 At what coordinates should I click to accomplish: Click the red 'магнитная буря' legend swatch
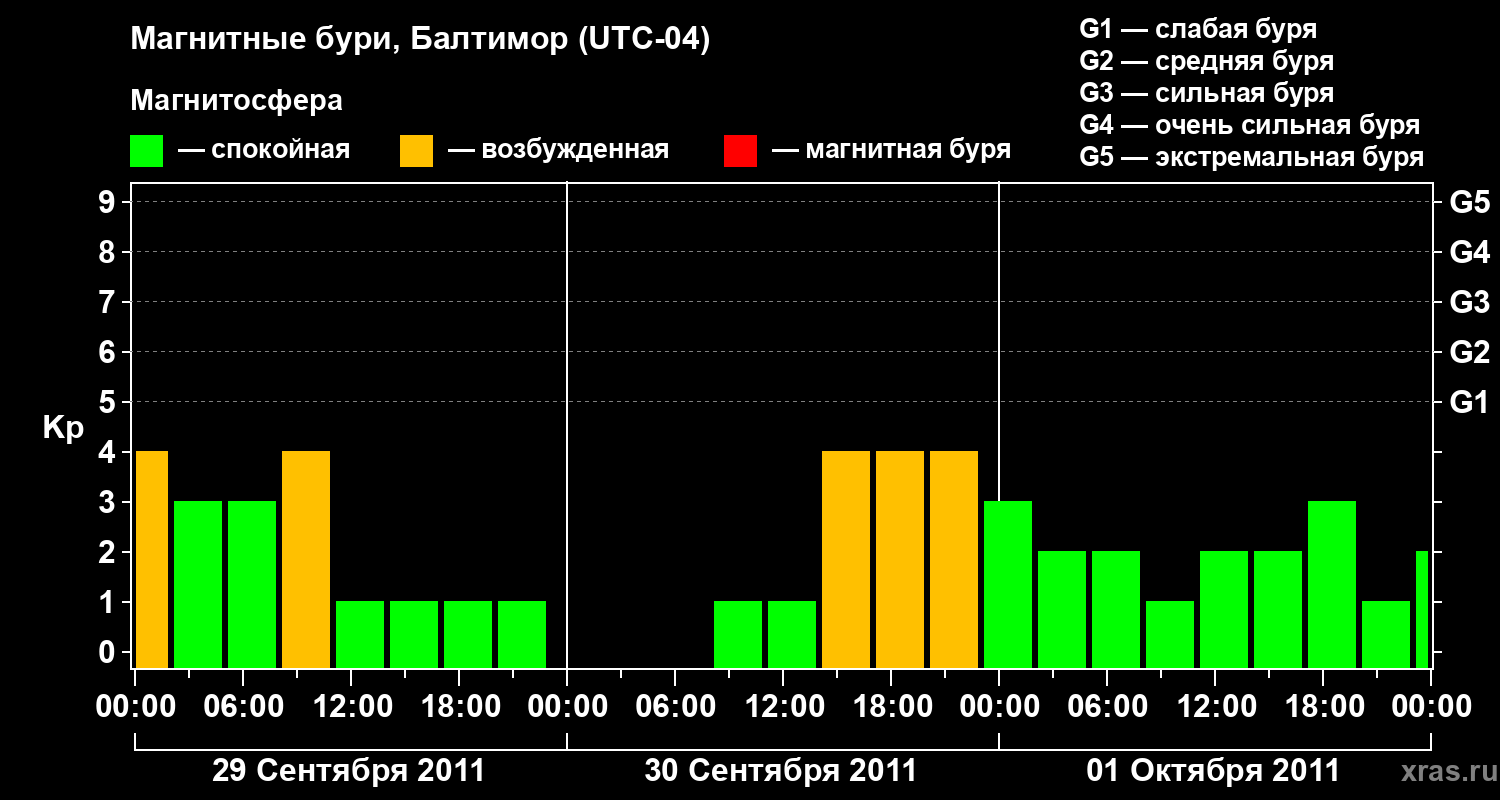coord(740,151)
